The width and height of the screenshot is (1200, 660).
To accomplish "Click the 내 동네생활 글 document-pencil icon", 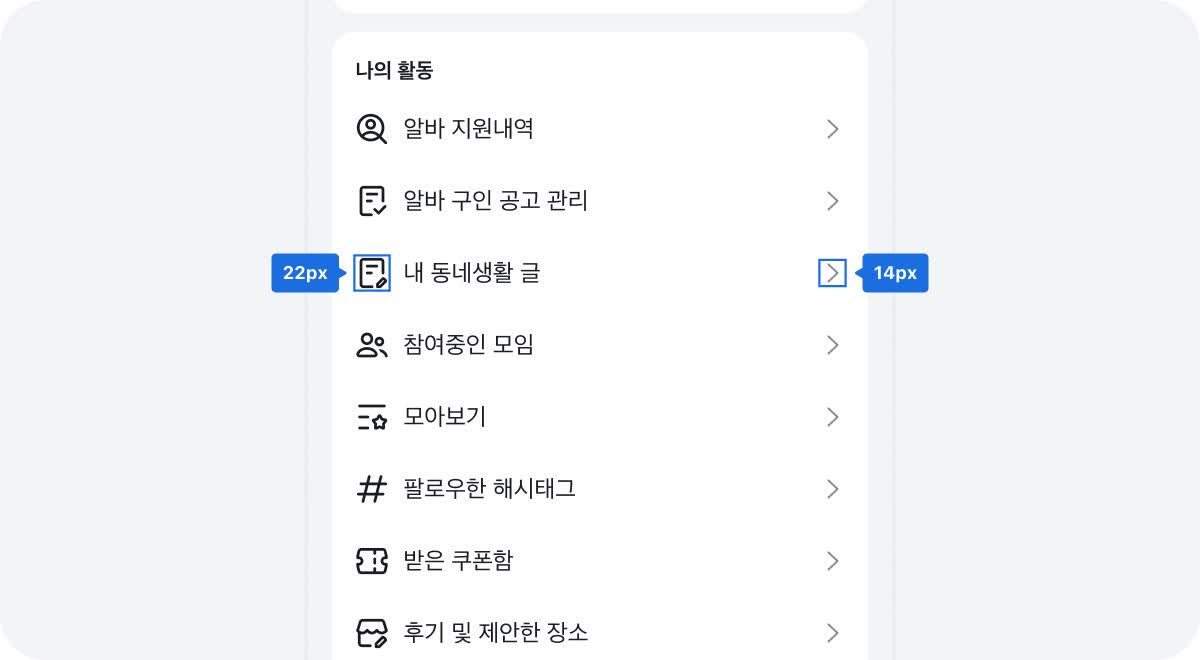I will coord(372,273).
